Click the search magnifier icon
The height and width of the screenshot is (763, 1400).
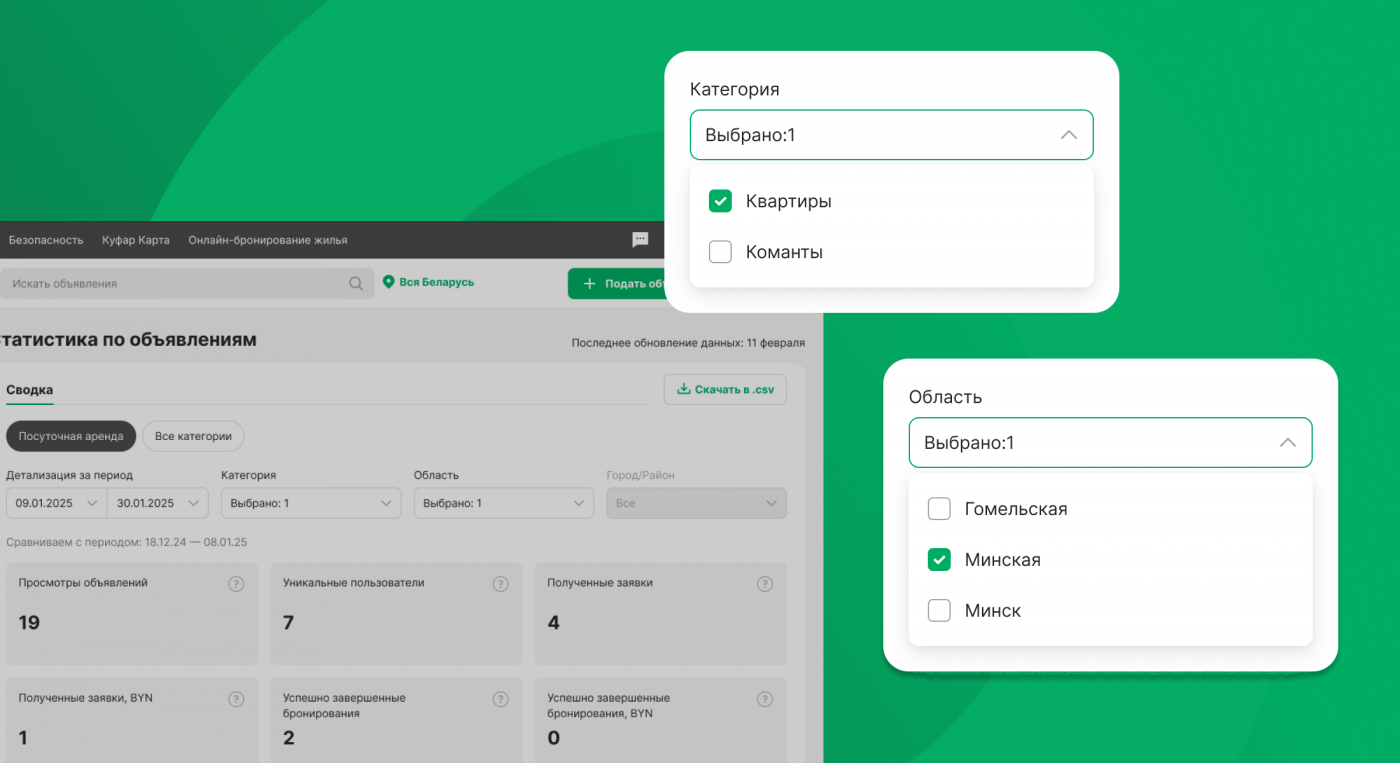pos(356,283)
